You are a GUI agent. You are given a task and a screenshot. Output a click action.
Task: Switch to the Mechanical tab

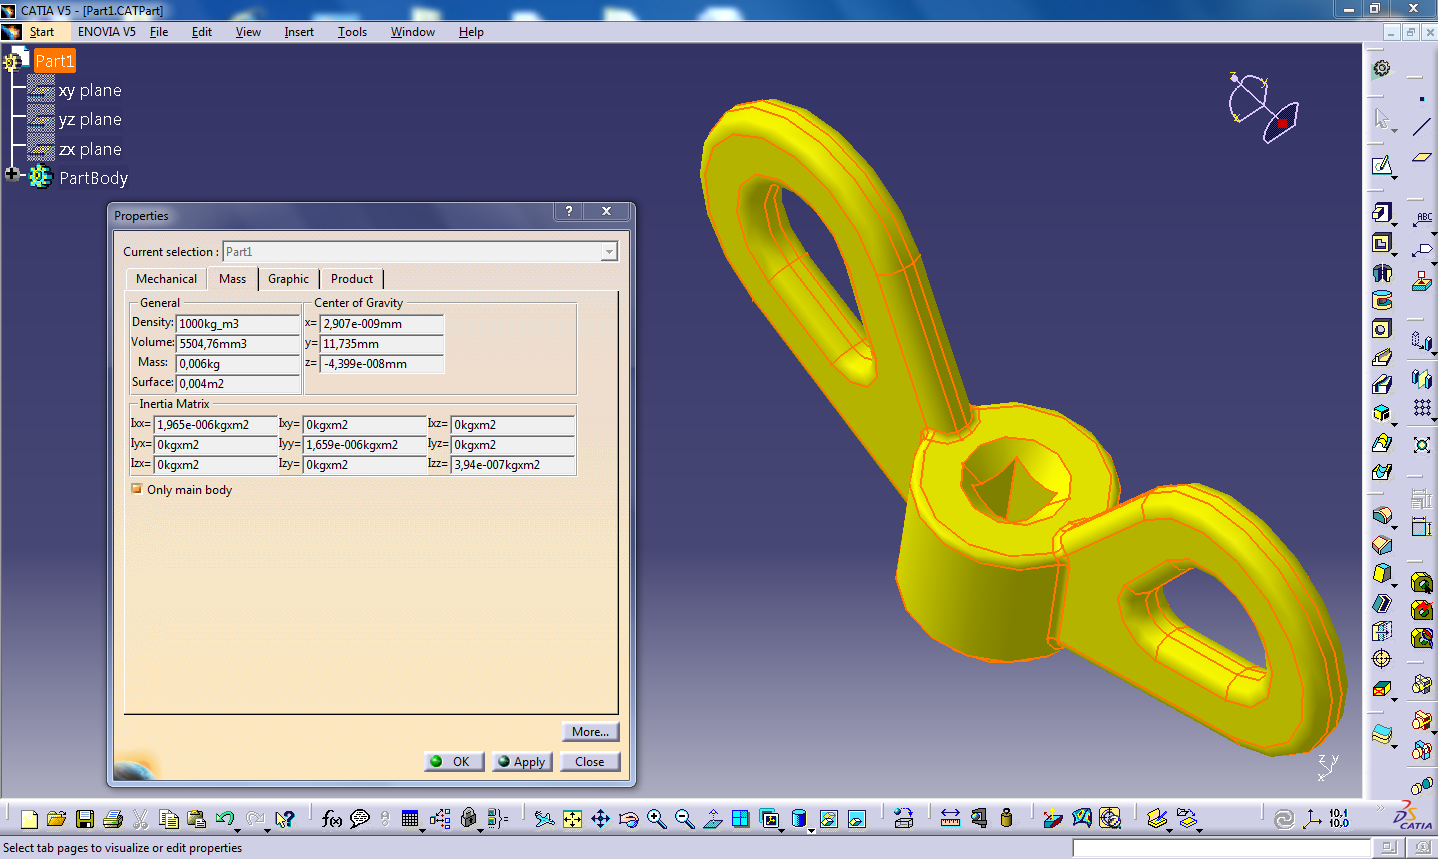pyautogui.click(x=166, y=279)
